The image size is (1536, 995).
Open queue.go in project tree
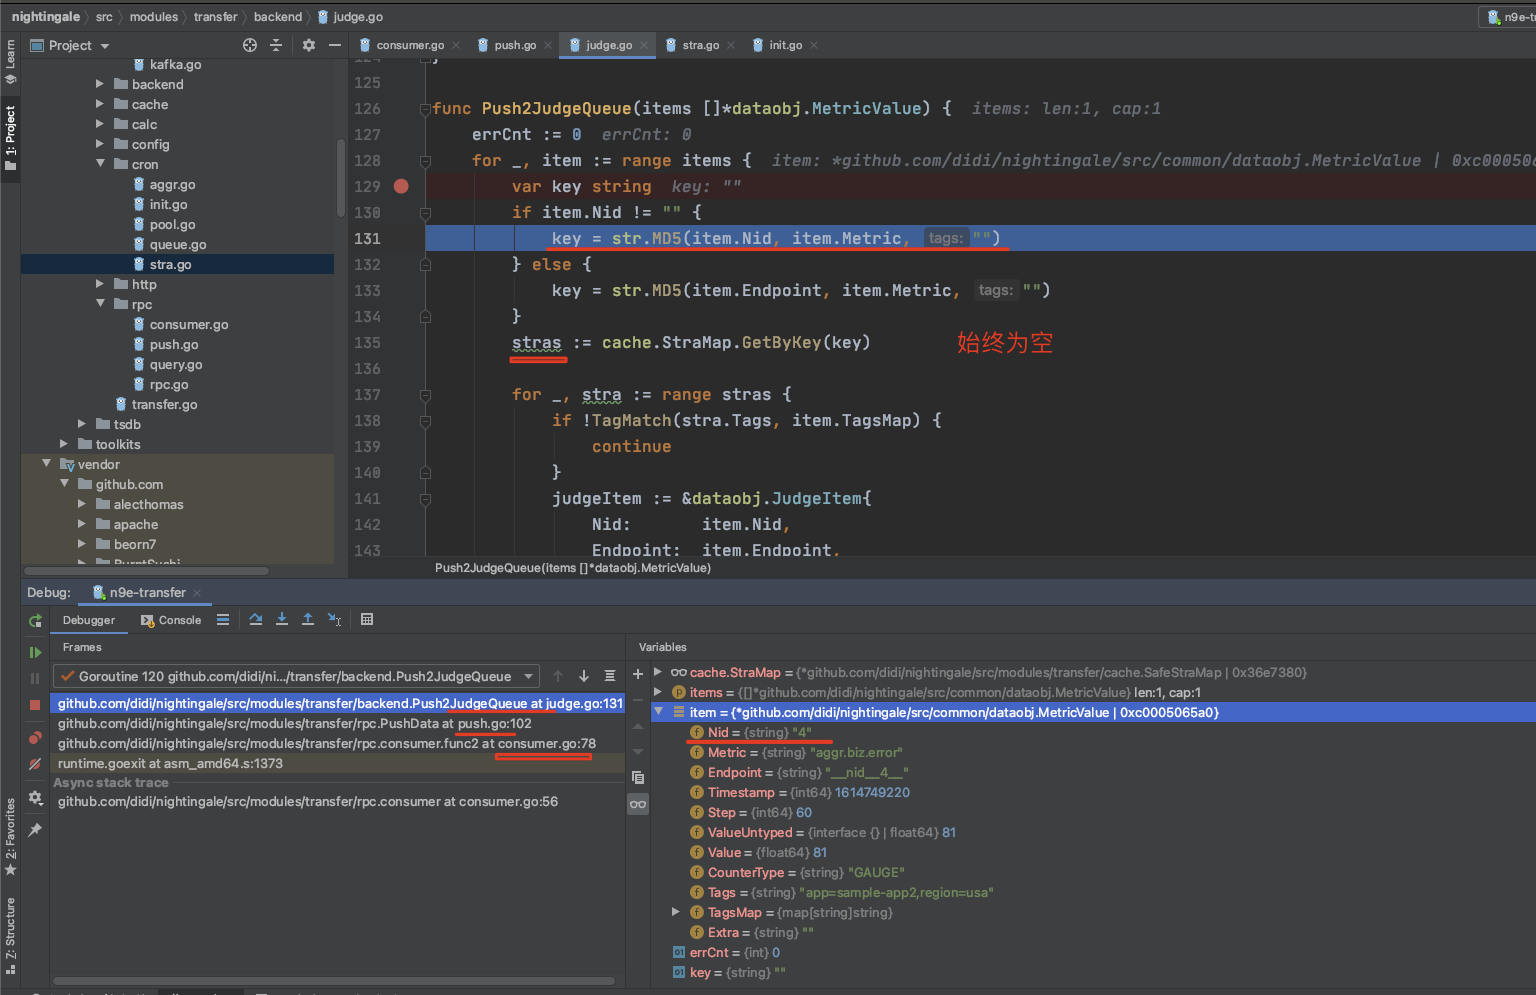tap(178, 244)
